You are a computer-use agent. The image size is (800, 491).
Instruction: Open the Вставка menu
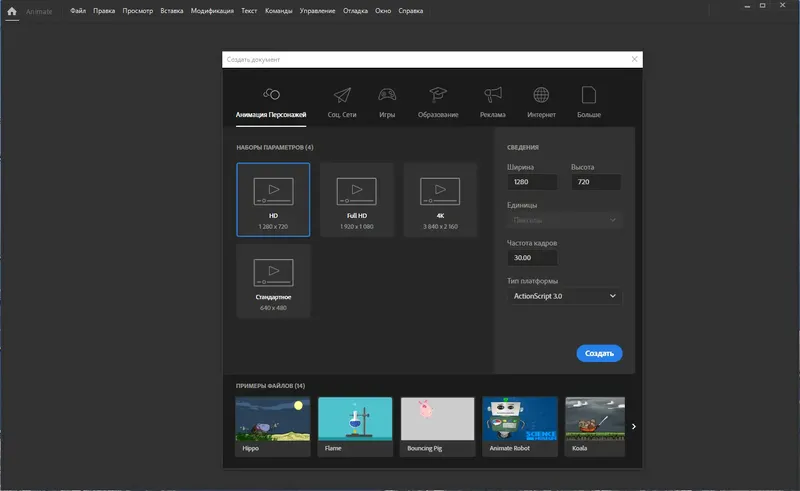172,11
